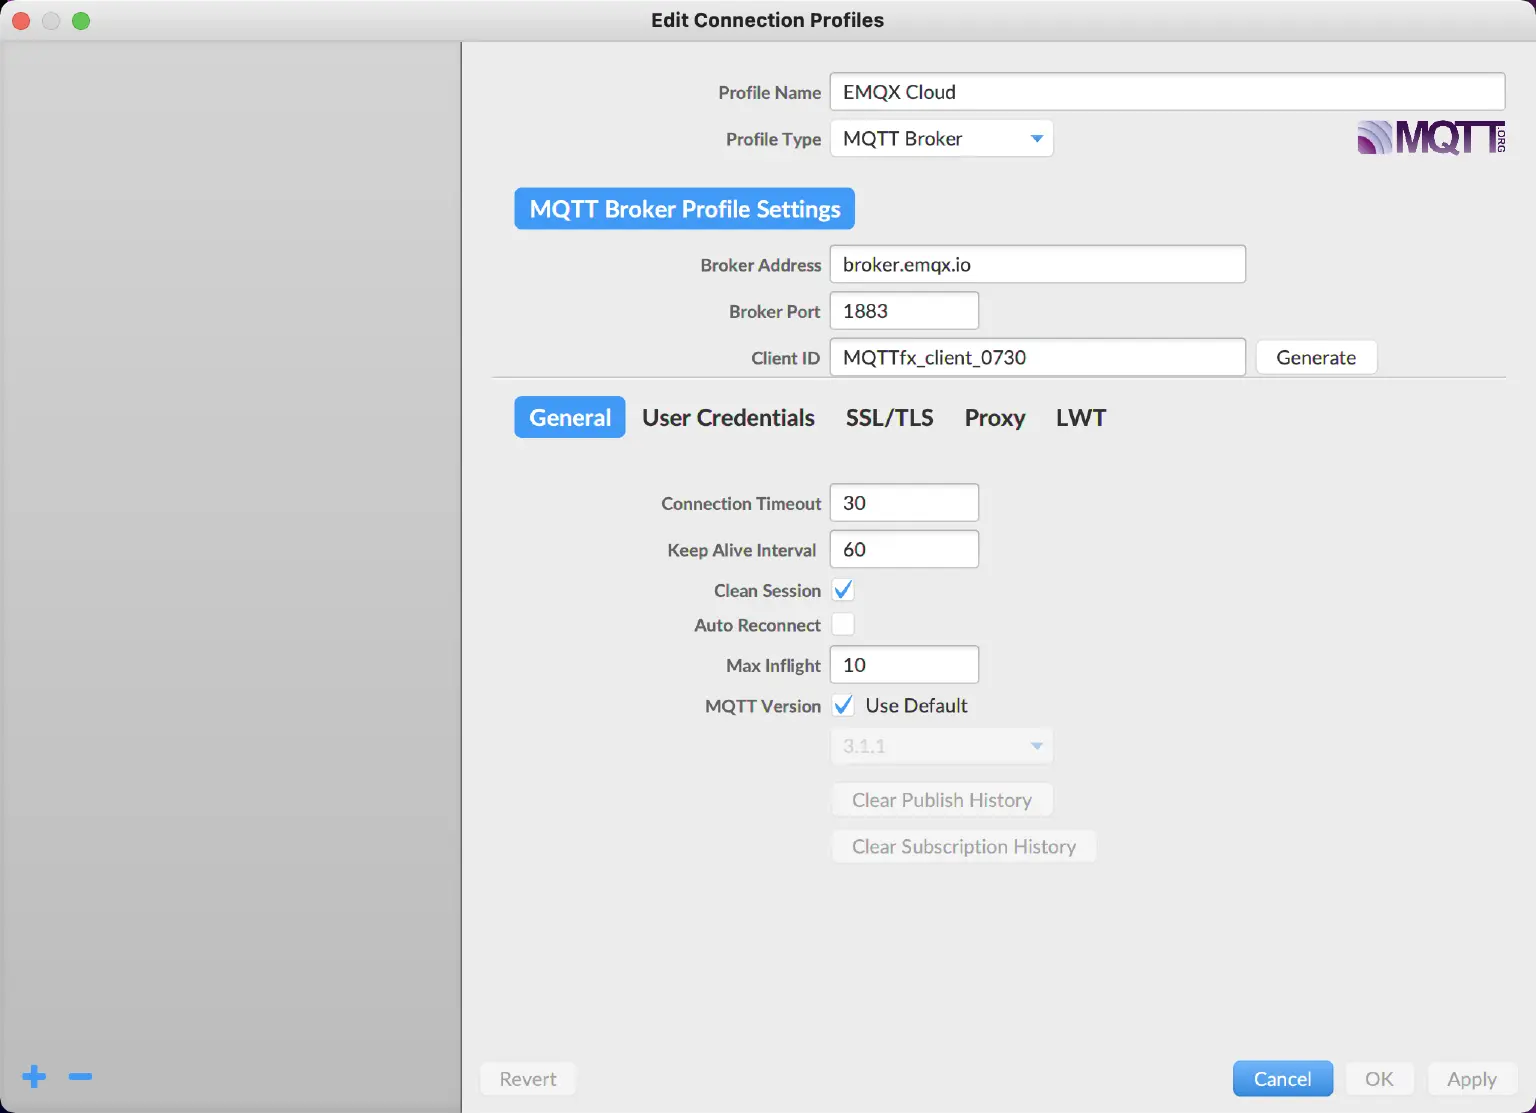Click the minus icon to remove a profile

pos(80,1077)
